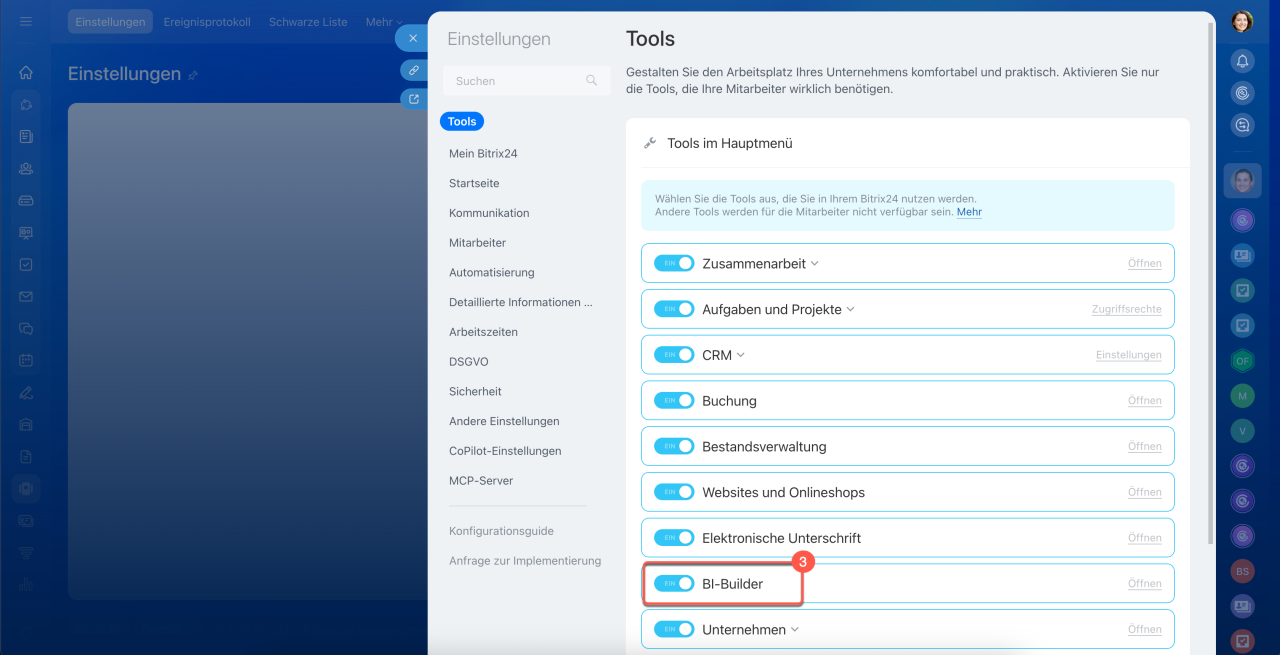Click Zugriffsrechte link in Aufgaben row
This screenshot has width=1280, height=655.
(x=1127, y=310)
